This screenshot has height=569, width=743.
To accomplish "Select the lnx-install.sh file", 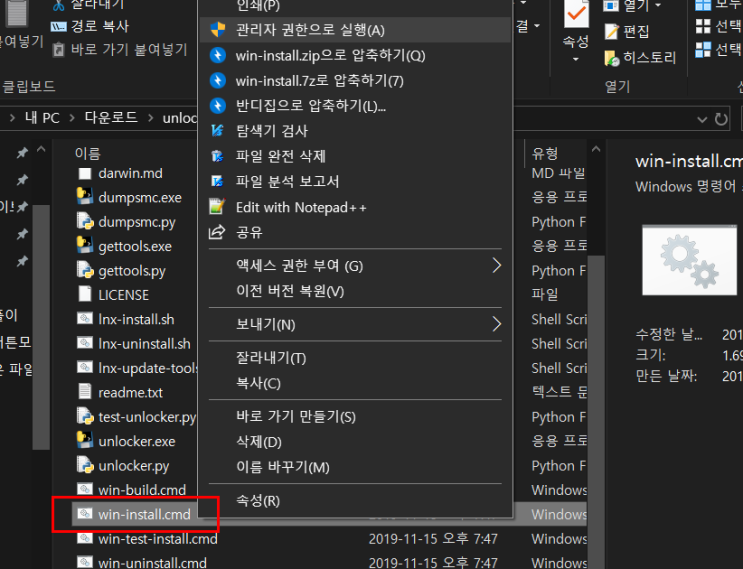I will click(x=136, y=319).
